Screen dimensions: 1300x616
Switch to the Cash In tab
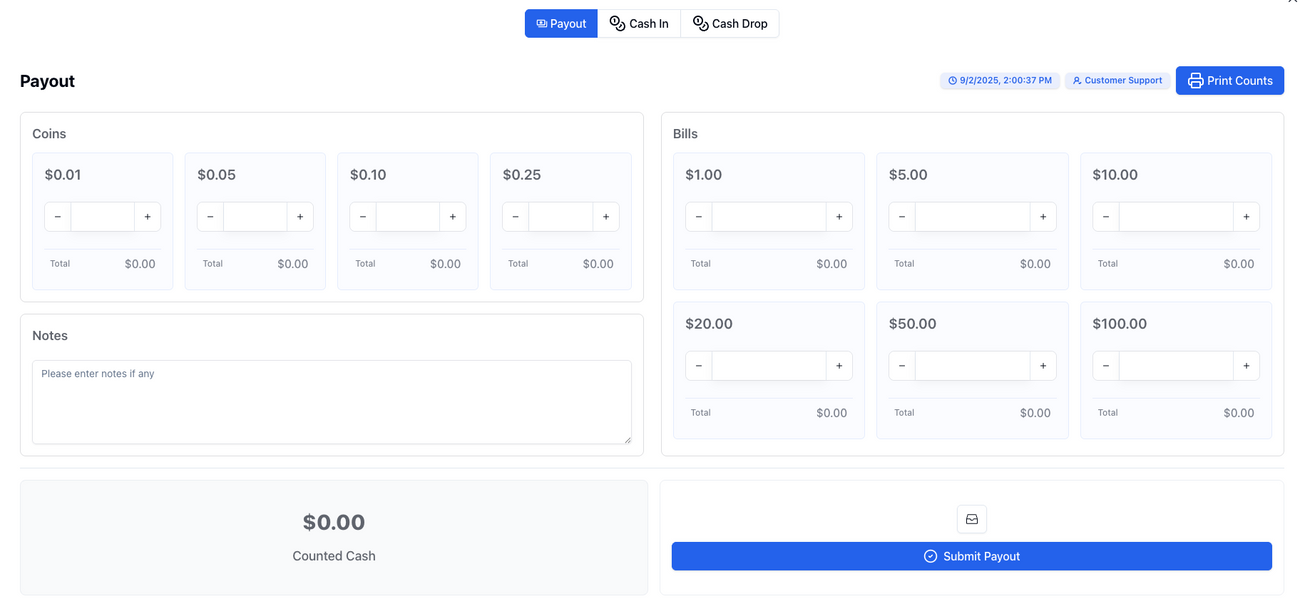click(639, 24)
